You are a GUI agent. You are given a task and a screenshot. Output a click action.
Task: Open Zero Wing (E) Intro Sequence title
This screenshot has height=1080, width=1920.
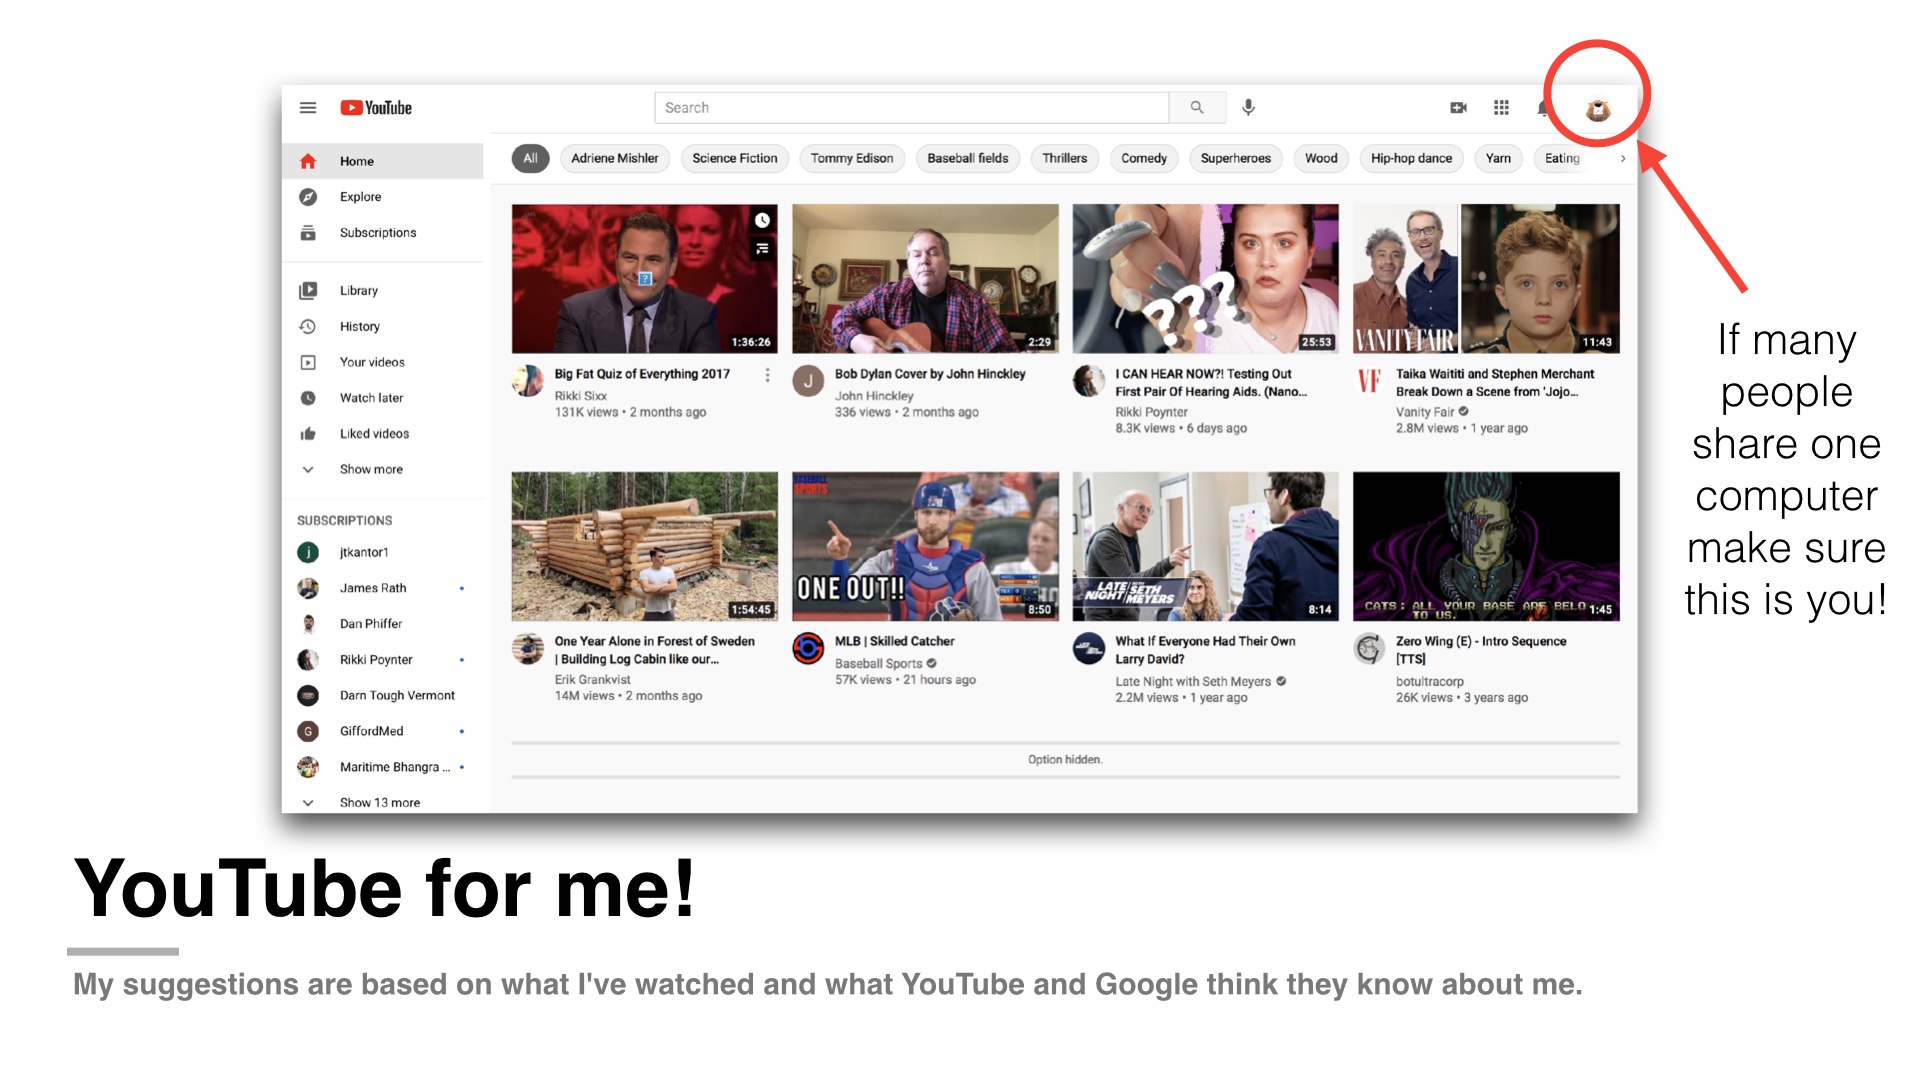(x=1481, y=650)
